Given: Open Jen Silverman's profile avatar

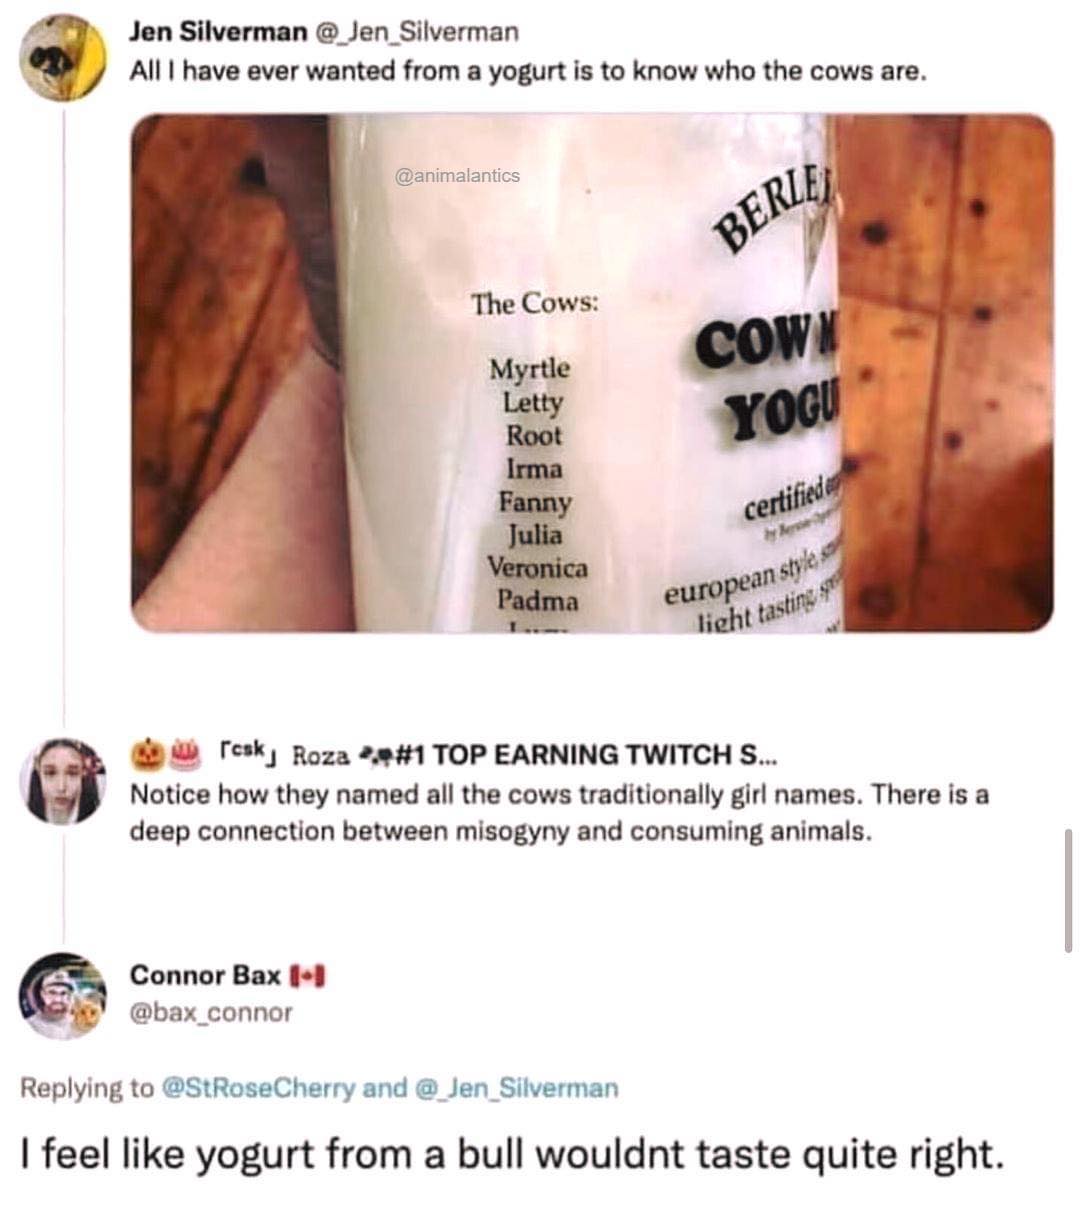Looking at the screenshot, I should pyautogui.click(x=63, y=58).
